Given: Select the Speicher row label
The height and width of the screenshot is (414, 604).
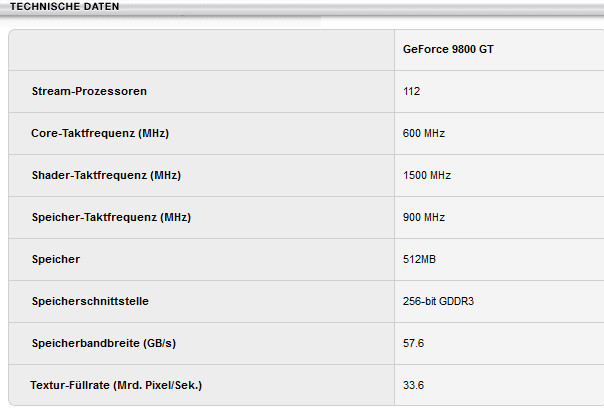Looking at the screenshot, I should pyautogui.click(x=56, y=259).
